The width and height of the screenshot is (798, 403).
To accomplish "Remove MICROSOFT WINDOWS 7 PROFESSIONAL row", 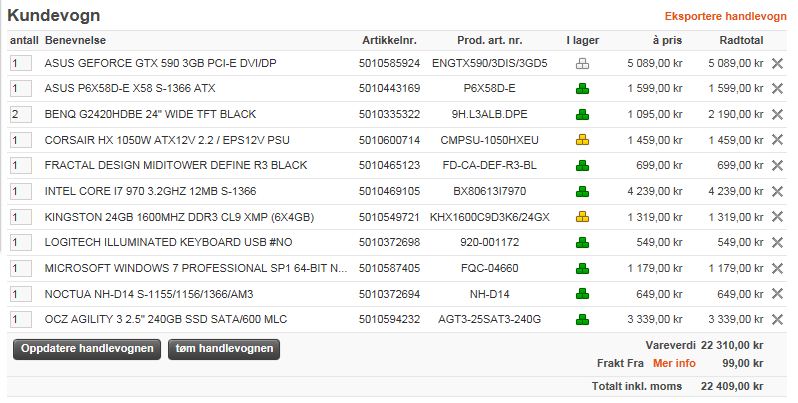I will point(777,268).
